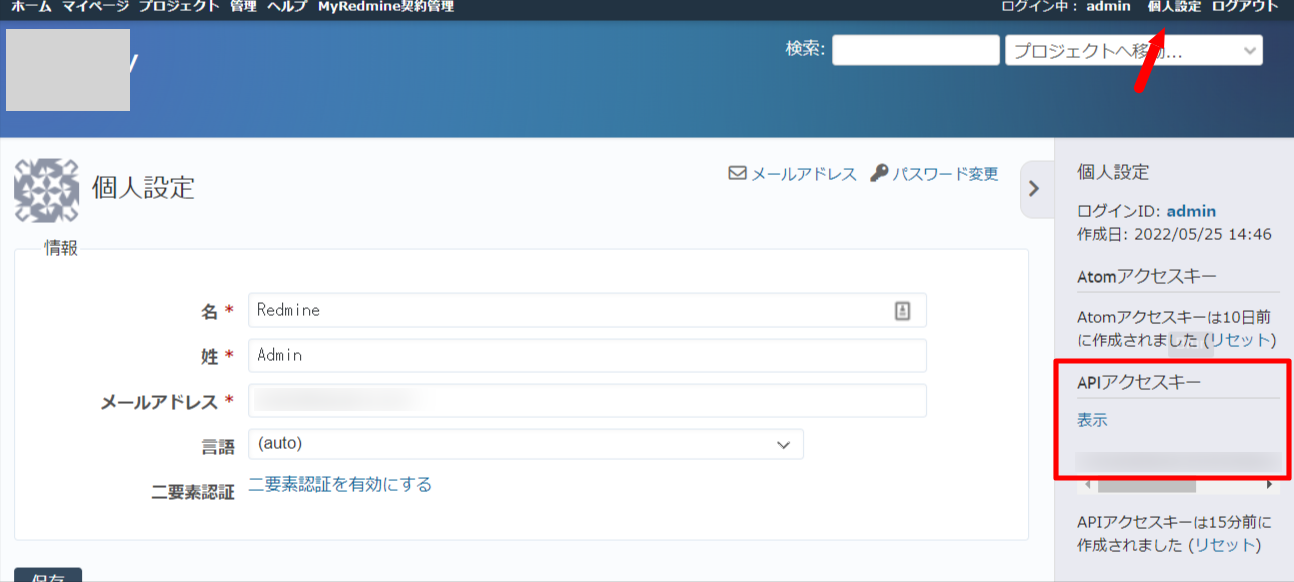Viewport: 1294px width, 582px height.
Task: Open the プロジェクトへ移動 project dropdown
Action: [x=1134, y=51]
